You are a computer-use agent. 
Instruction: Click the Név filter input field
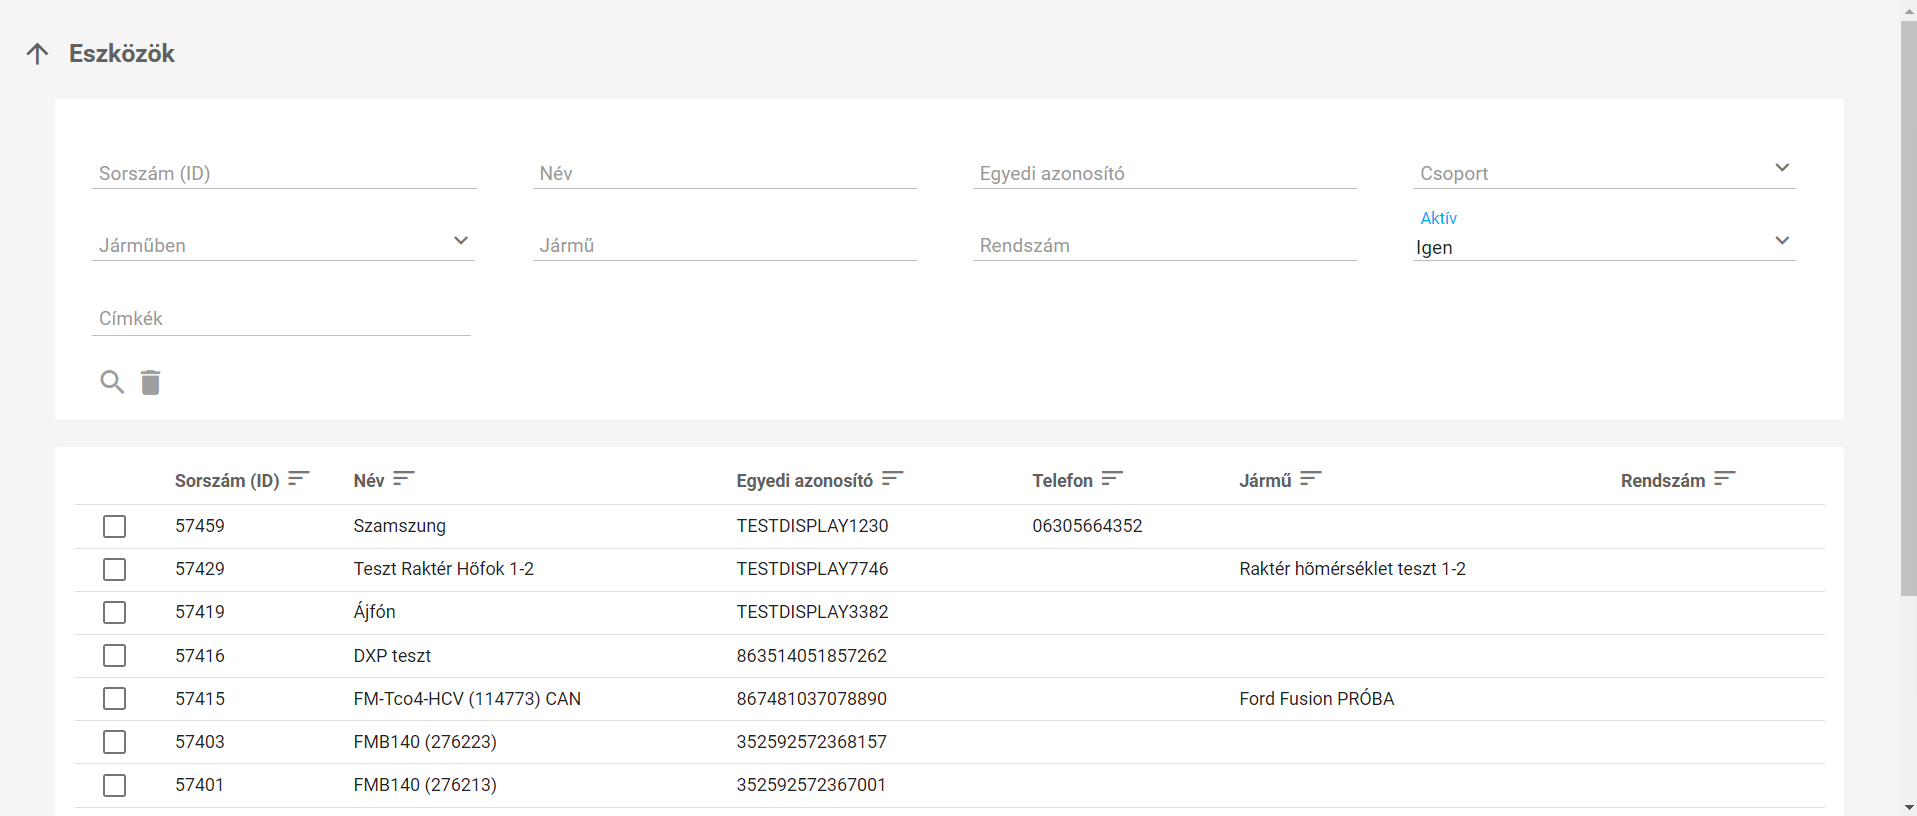[724, 173]
